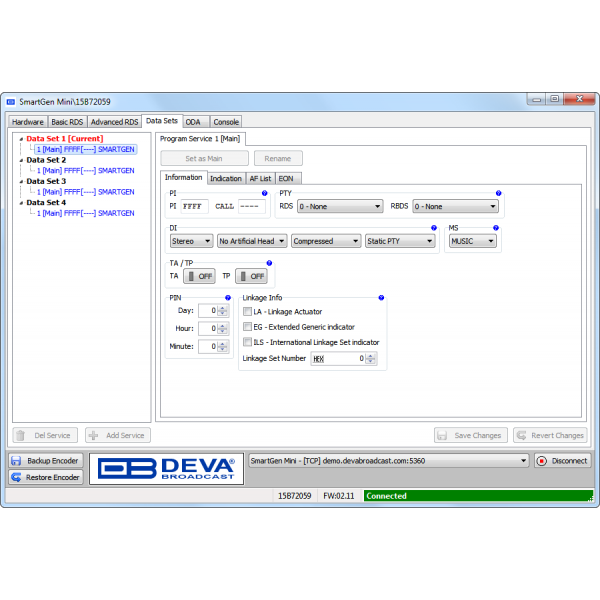Screen dimensions: 600x600
Task: Click the MS section help icon
Action: tap(496, 228)
